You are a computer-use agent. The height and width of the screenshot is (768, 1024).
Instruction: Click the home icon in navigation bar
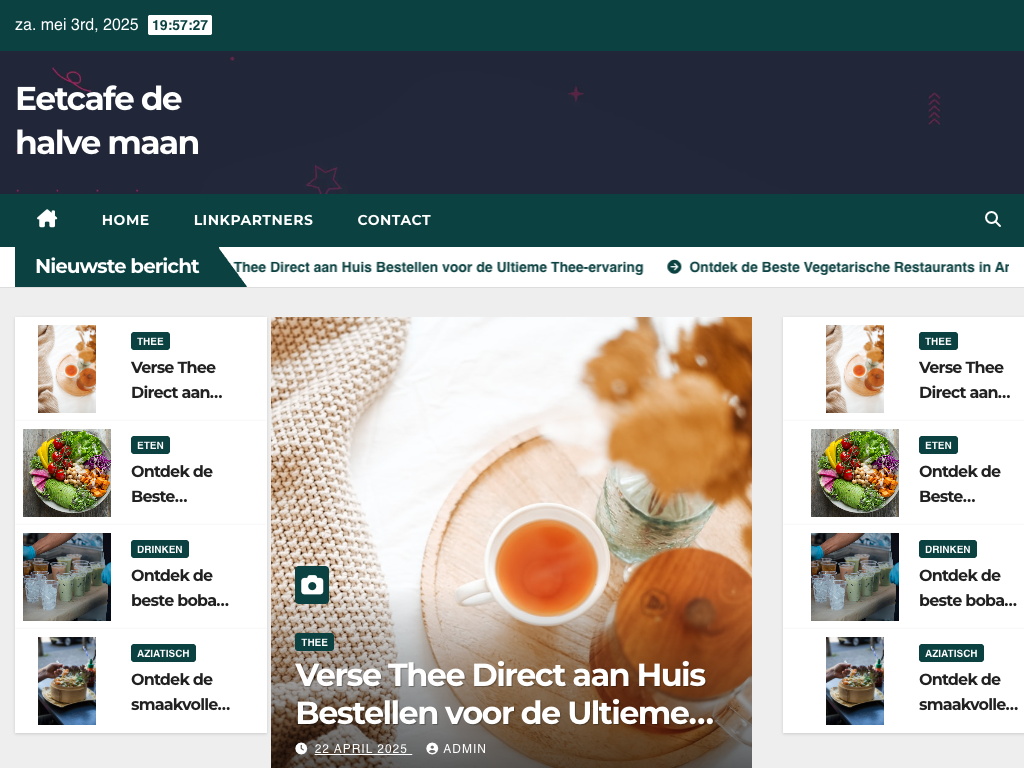tap(47, 219)
